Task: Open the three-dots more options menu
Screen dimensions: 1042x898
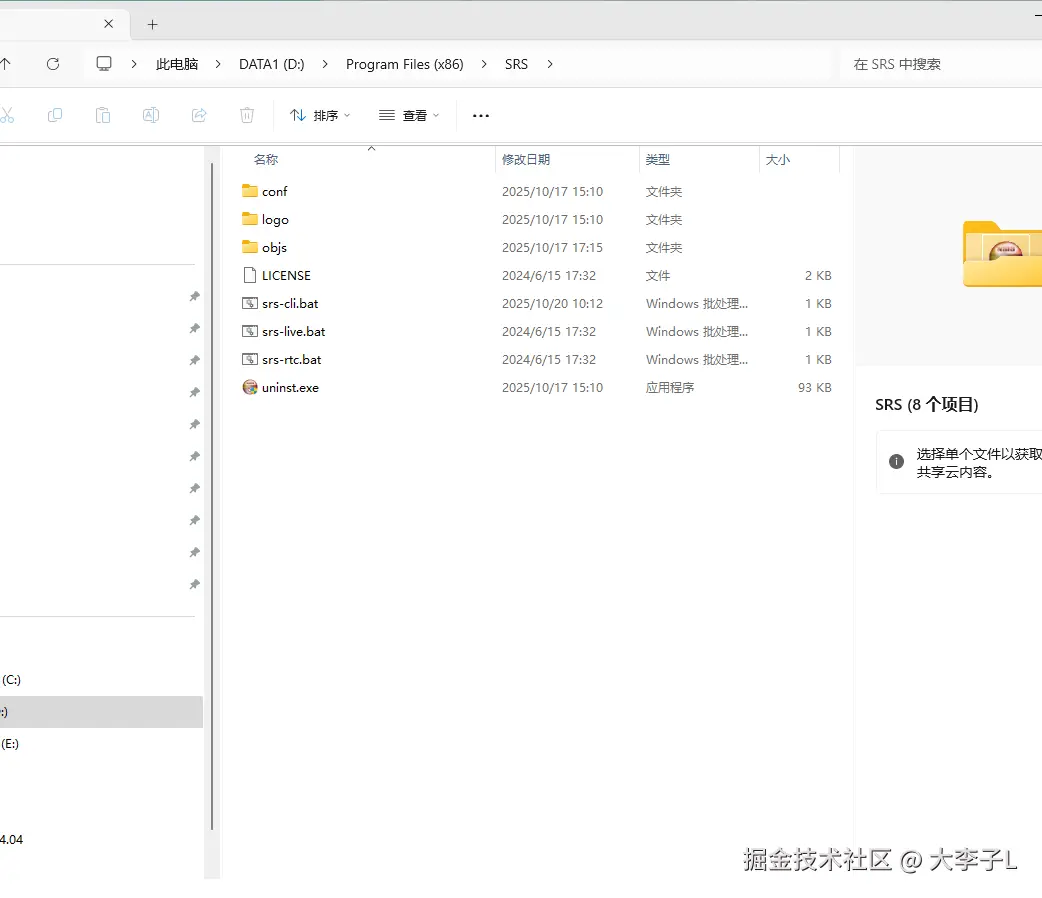Action: pyautogui.click(x=480, y=116)
